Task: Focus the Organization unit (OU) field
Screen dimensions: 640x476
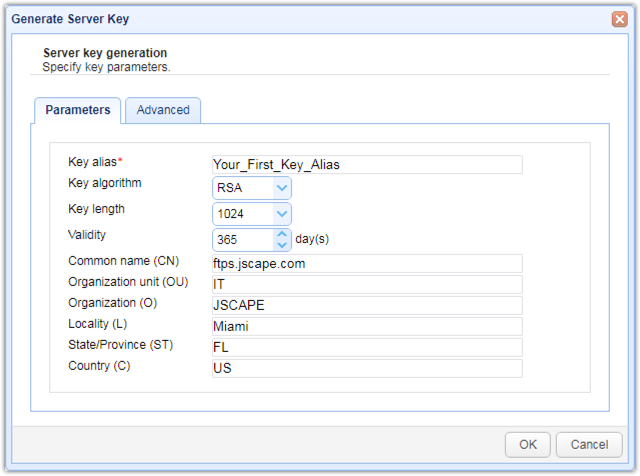Action: point(367,285)
